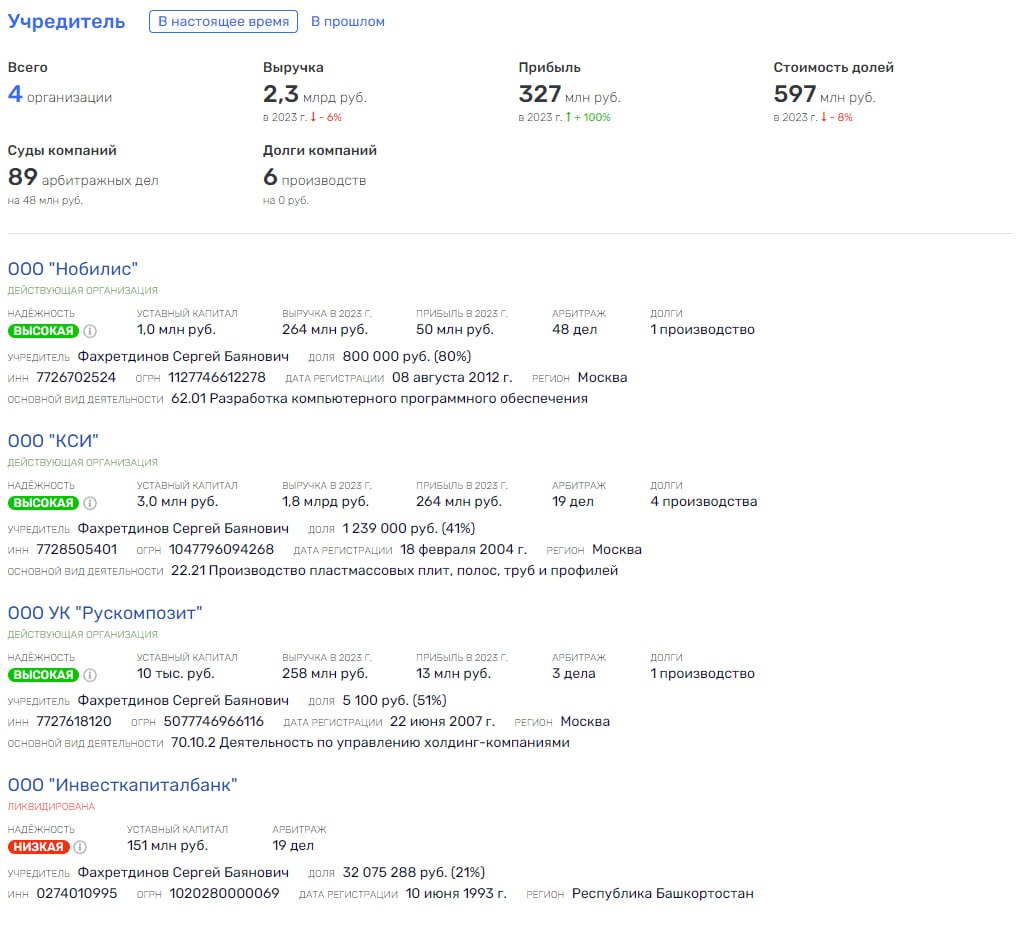Click registration date "08 августа 2012 г."
This screenshot has height=925, width=1018.
click(452, 377)
